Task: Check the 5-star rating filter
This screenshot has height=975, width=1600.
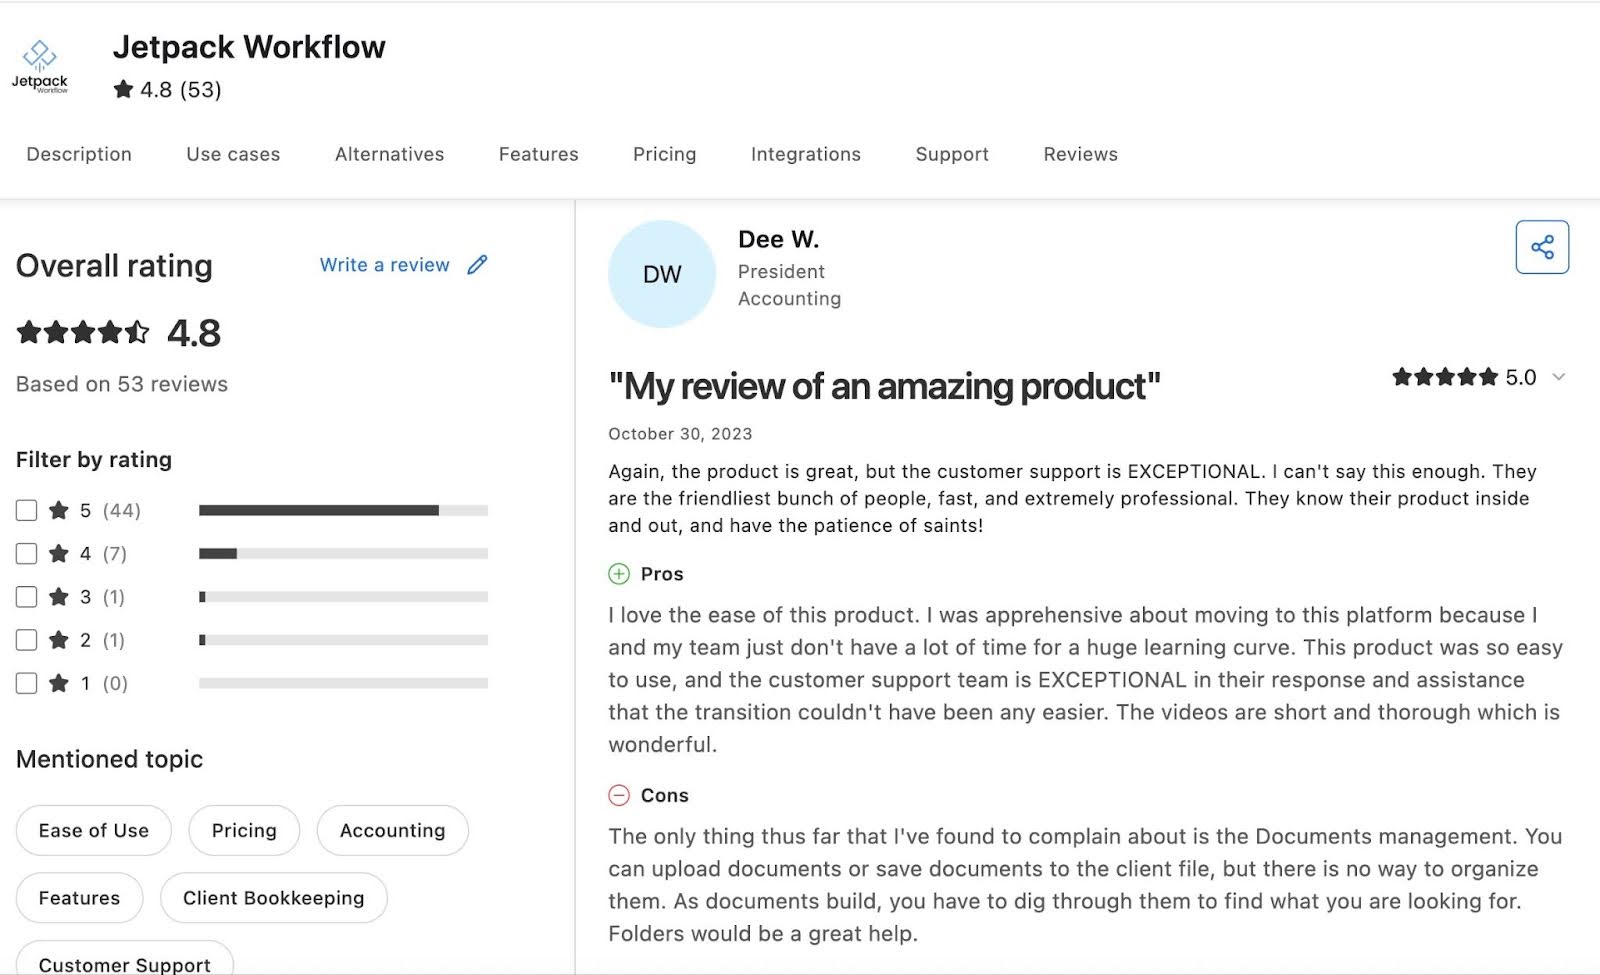Action: coord(26,510)
